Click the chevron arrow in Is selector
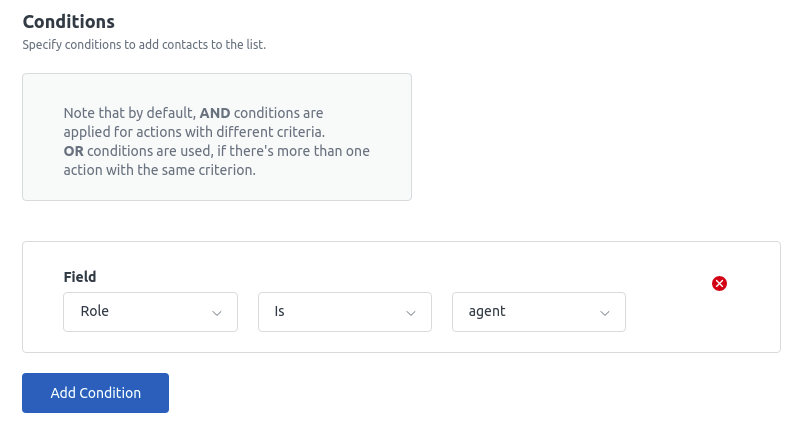 [411, 313]
